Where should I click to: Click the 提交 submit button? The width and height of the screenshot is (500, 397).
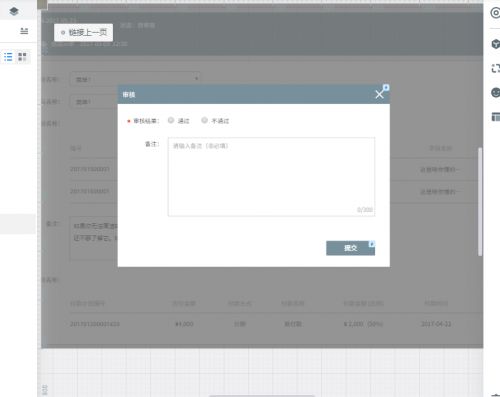350,248
